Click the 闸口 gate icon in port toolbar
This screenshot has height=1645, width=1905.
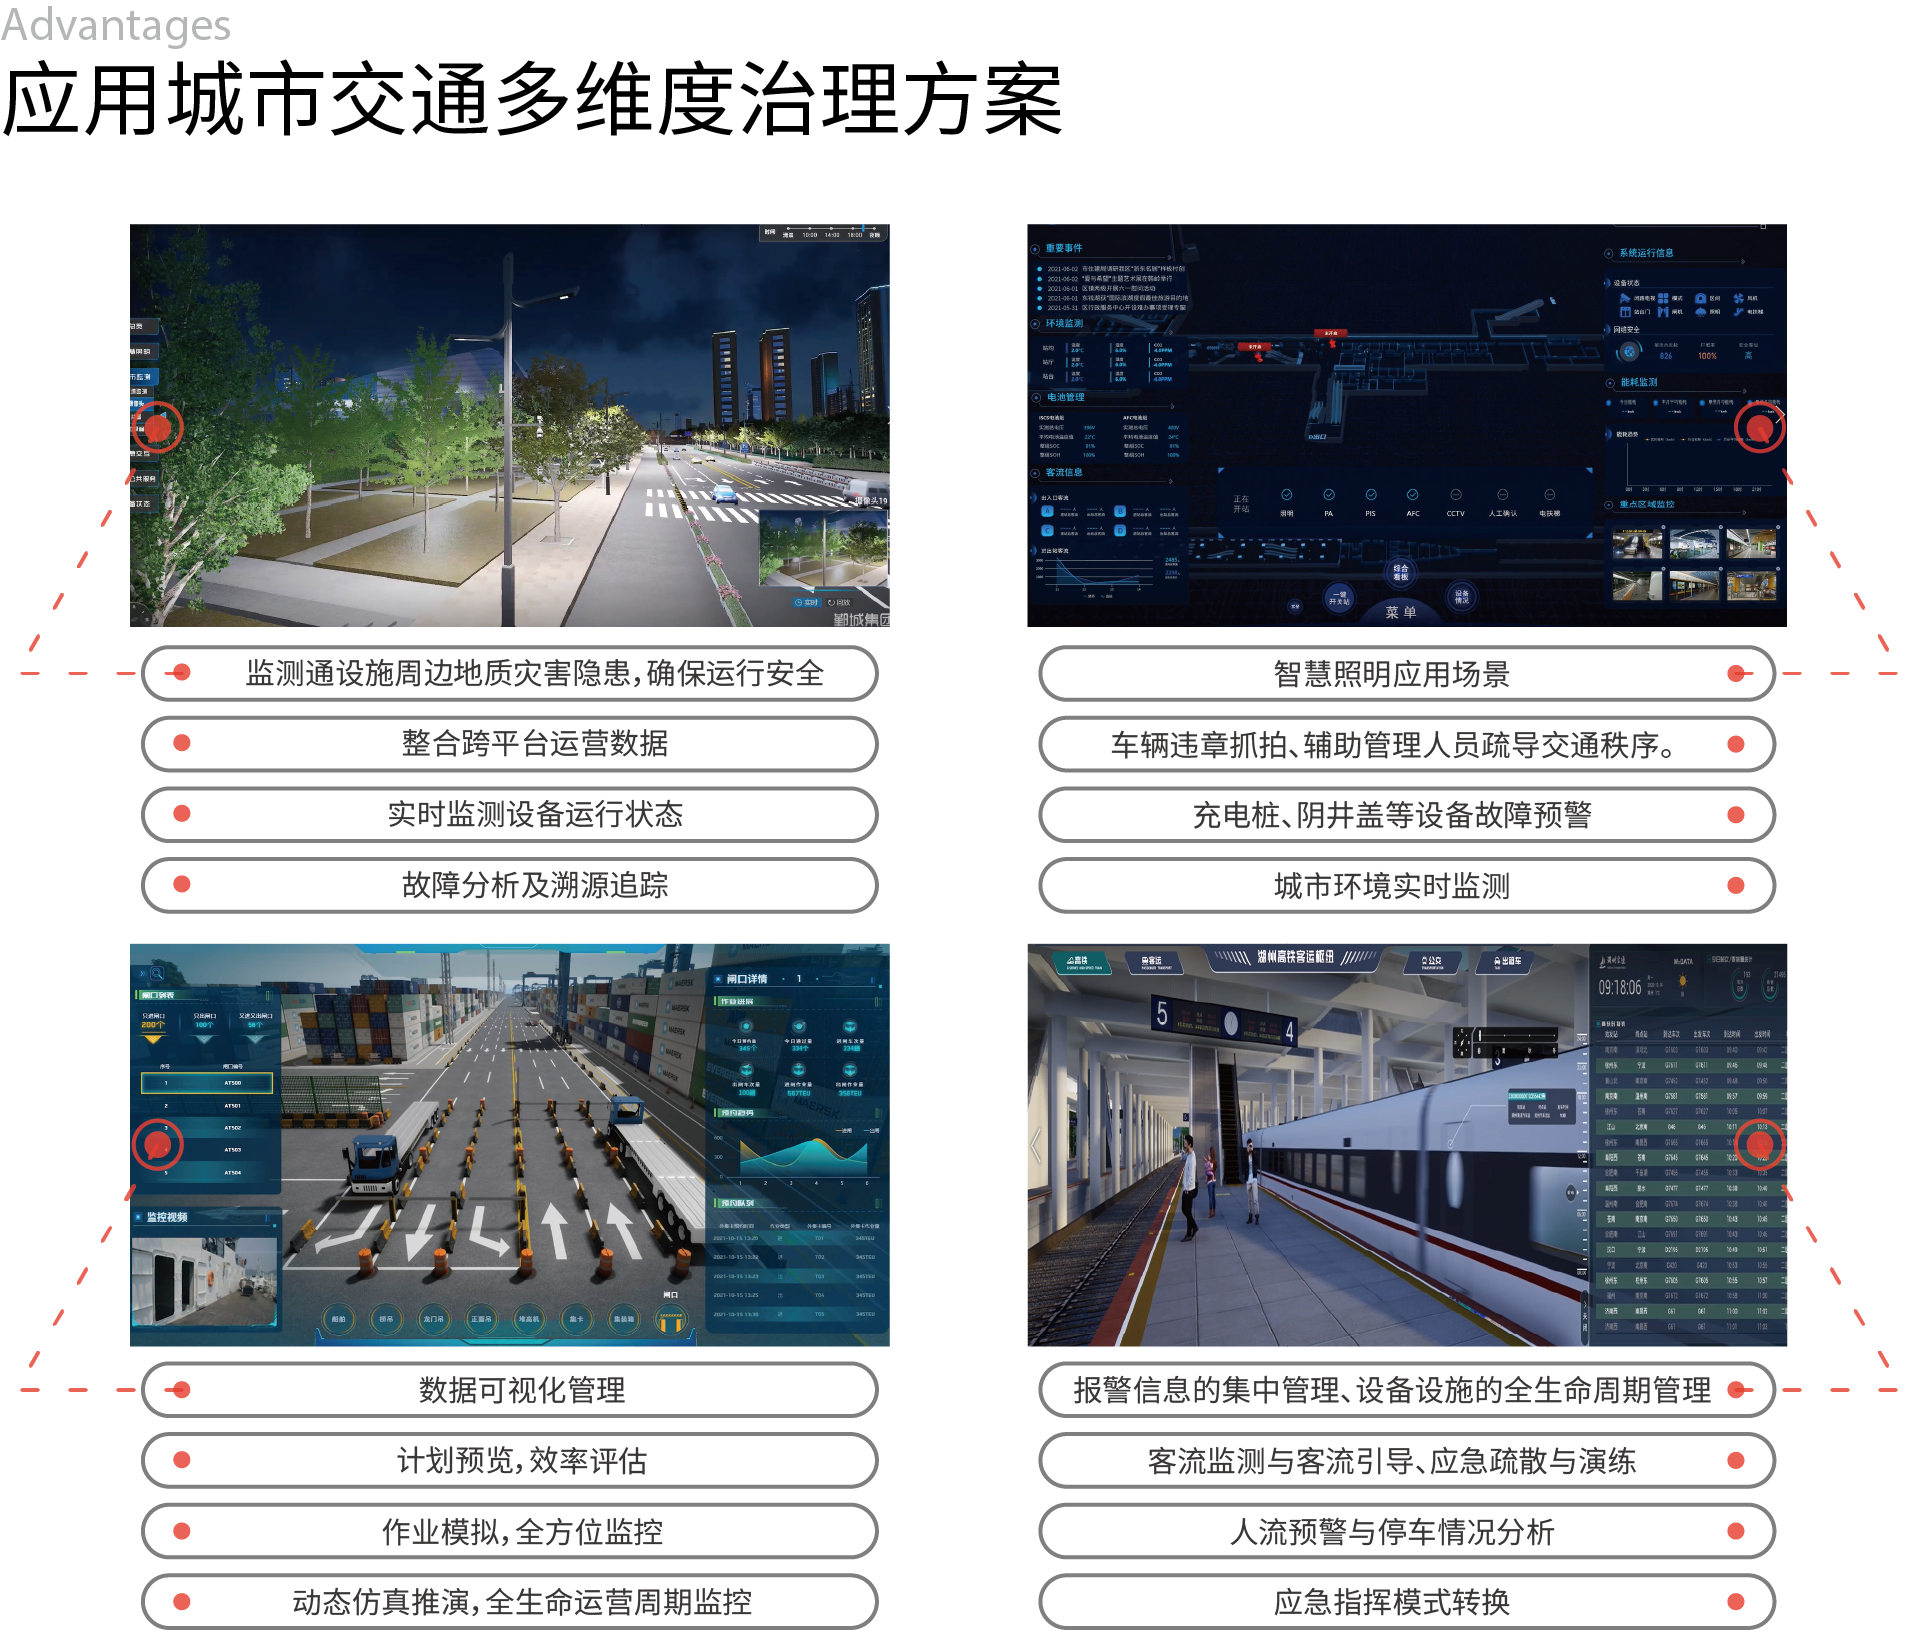(x=671, y=1319)
